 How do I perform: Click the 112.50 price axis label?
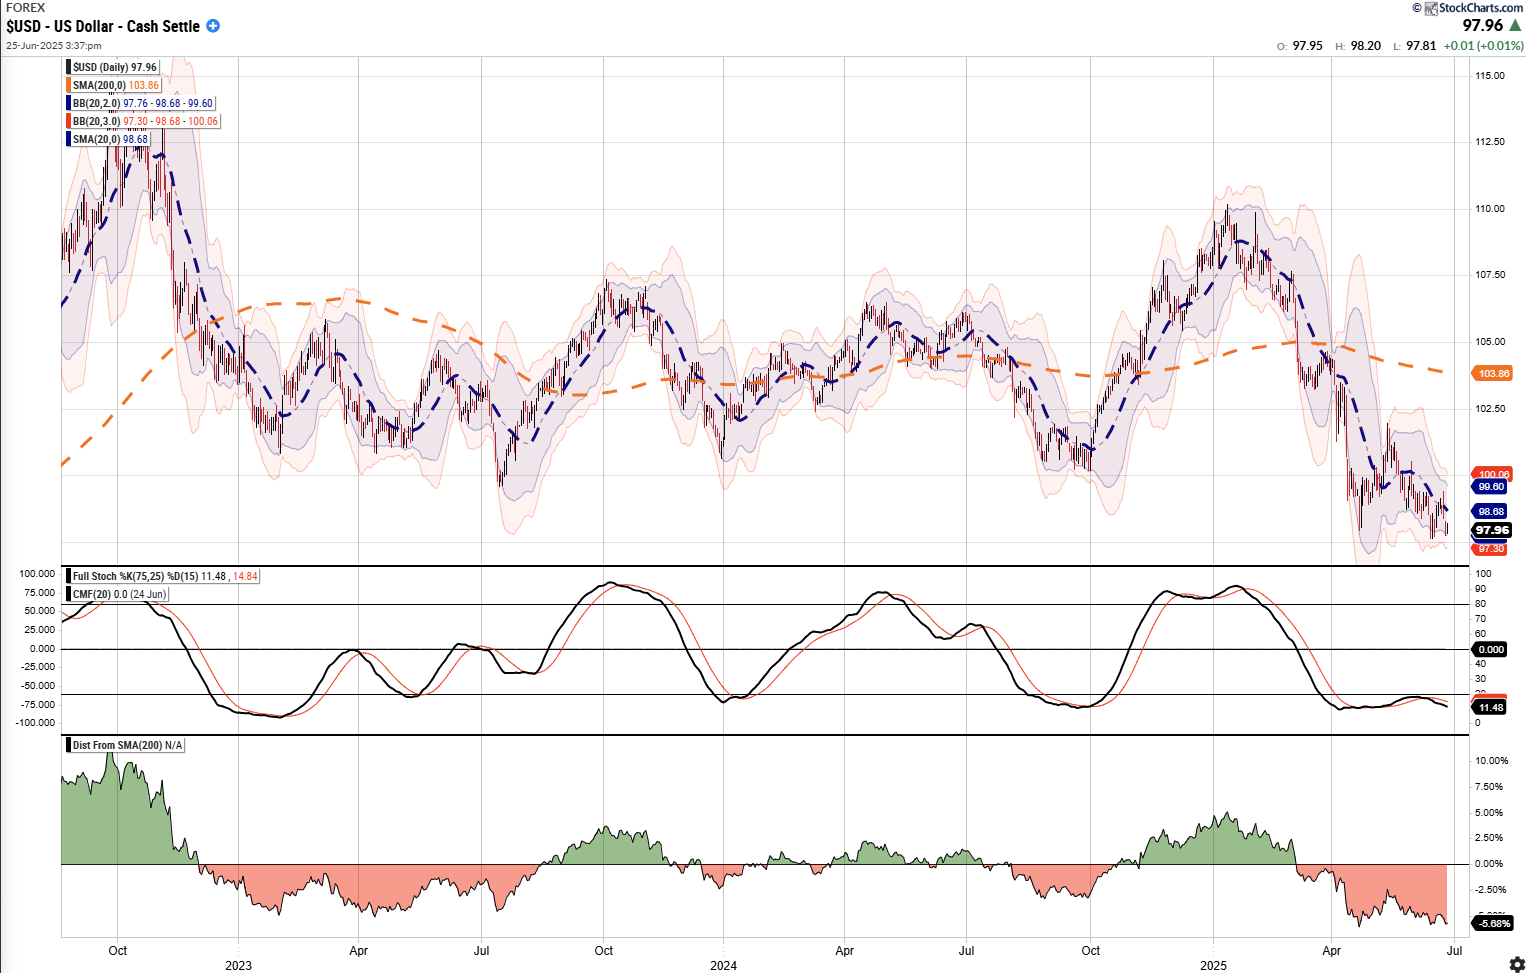click(x=1490, y=142)
